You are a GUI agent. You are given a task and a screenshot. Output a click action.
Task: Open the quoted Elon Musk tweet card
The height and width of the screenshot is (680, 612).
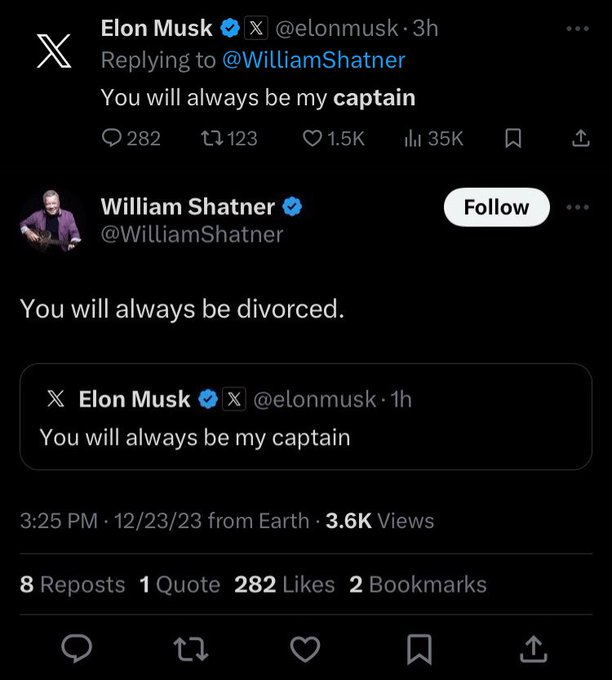point(306,416)
